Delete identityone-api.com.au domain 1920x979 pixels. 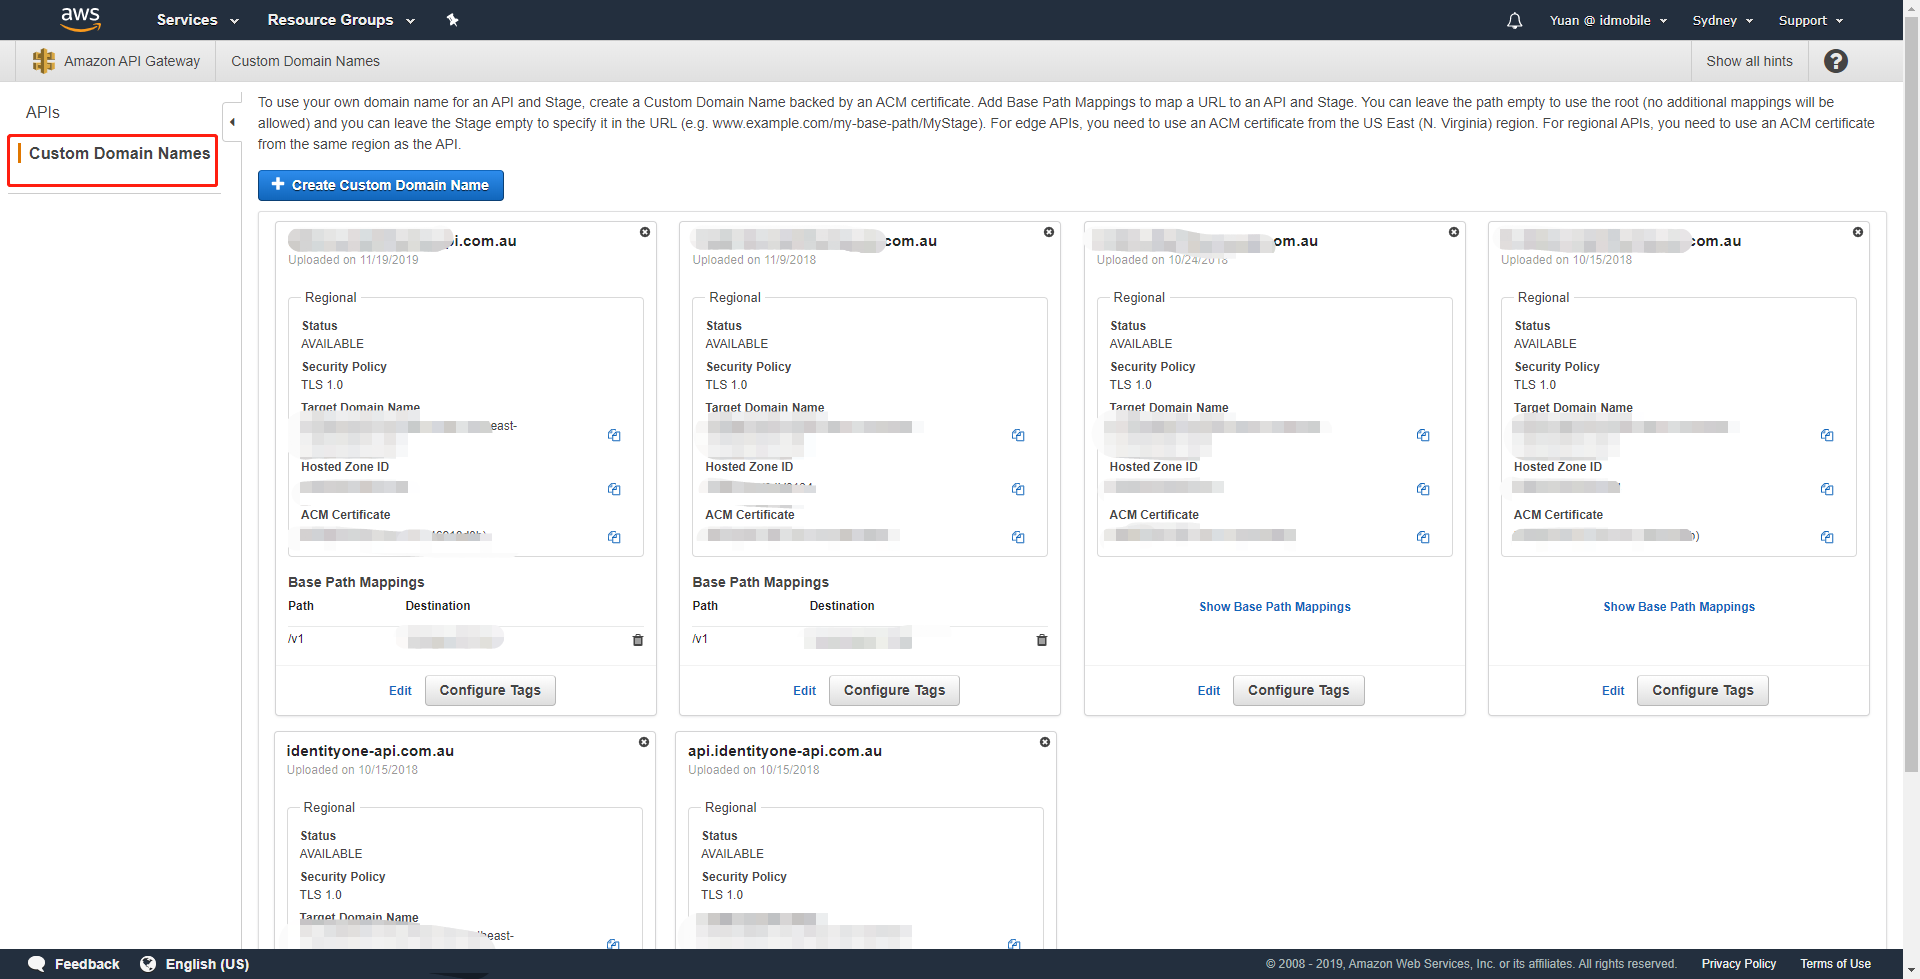pos(644,742)
